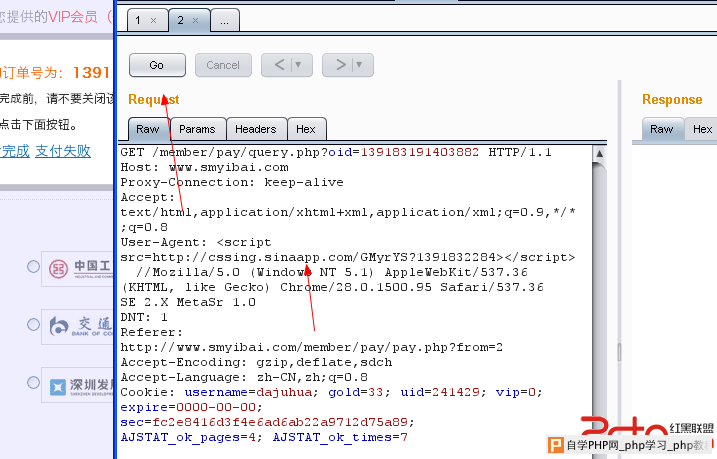Select Repeater tab 2
The image size is (717, 459).
(x=181, y=21)
